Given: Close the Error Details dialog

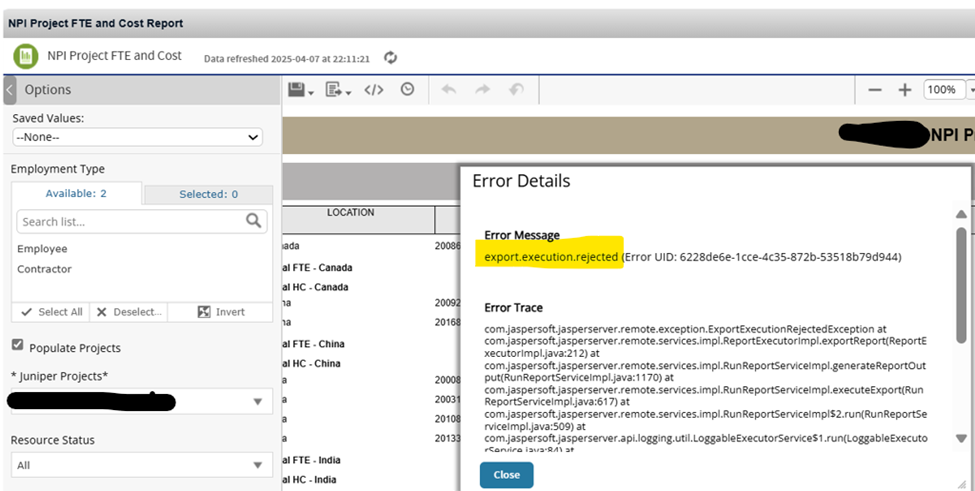Looking at the screenshot, I should coord(506,475).
